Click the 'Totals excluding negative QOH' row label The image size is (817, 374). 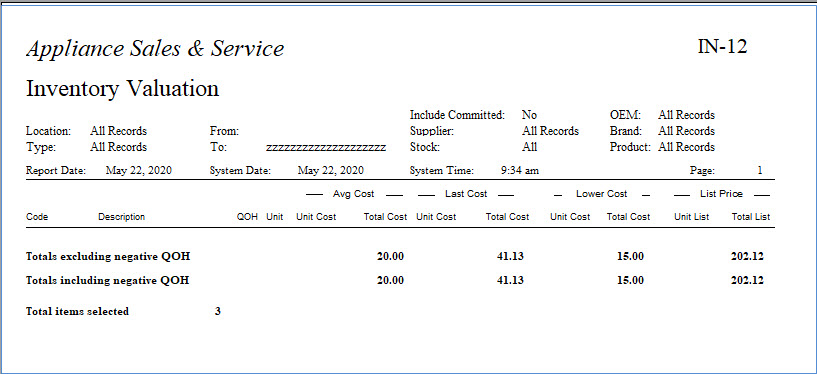[x=108, y=256]
